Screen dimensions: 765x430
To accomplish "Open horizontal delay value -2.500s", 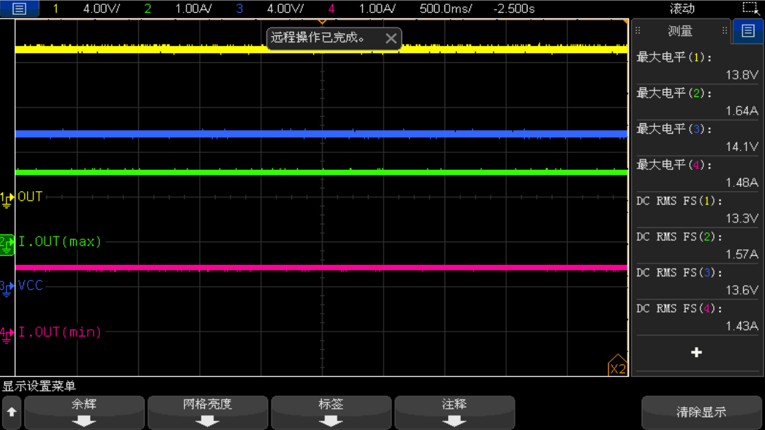I will 514,9.
